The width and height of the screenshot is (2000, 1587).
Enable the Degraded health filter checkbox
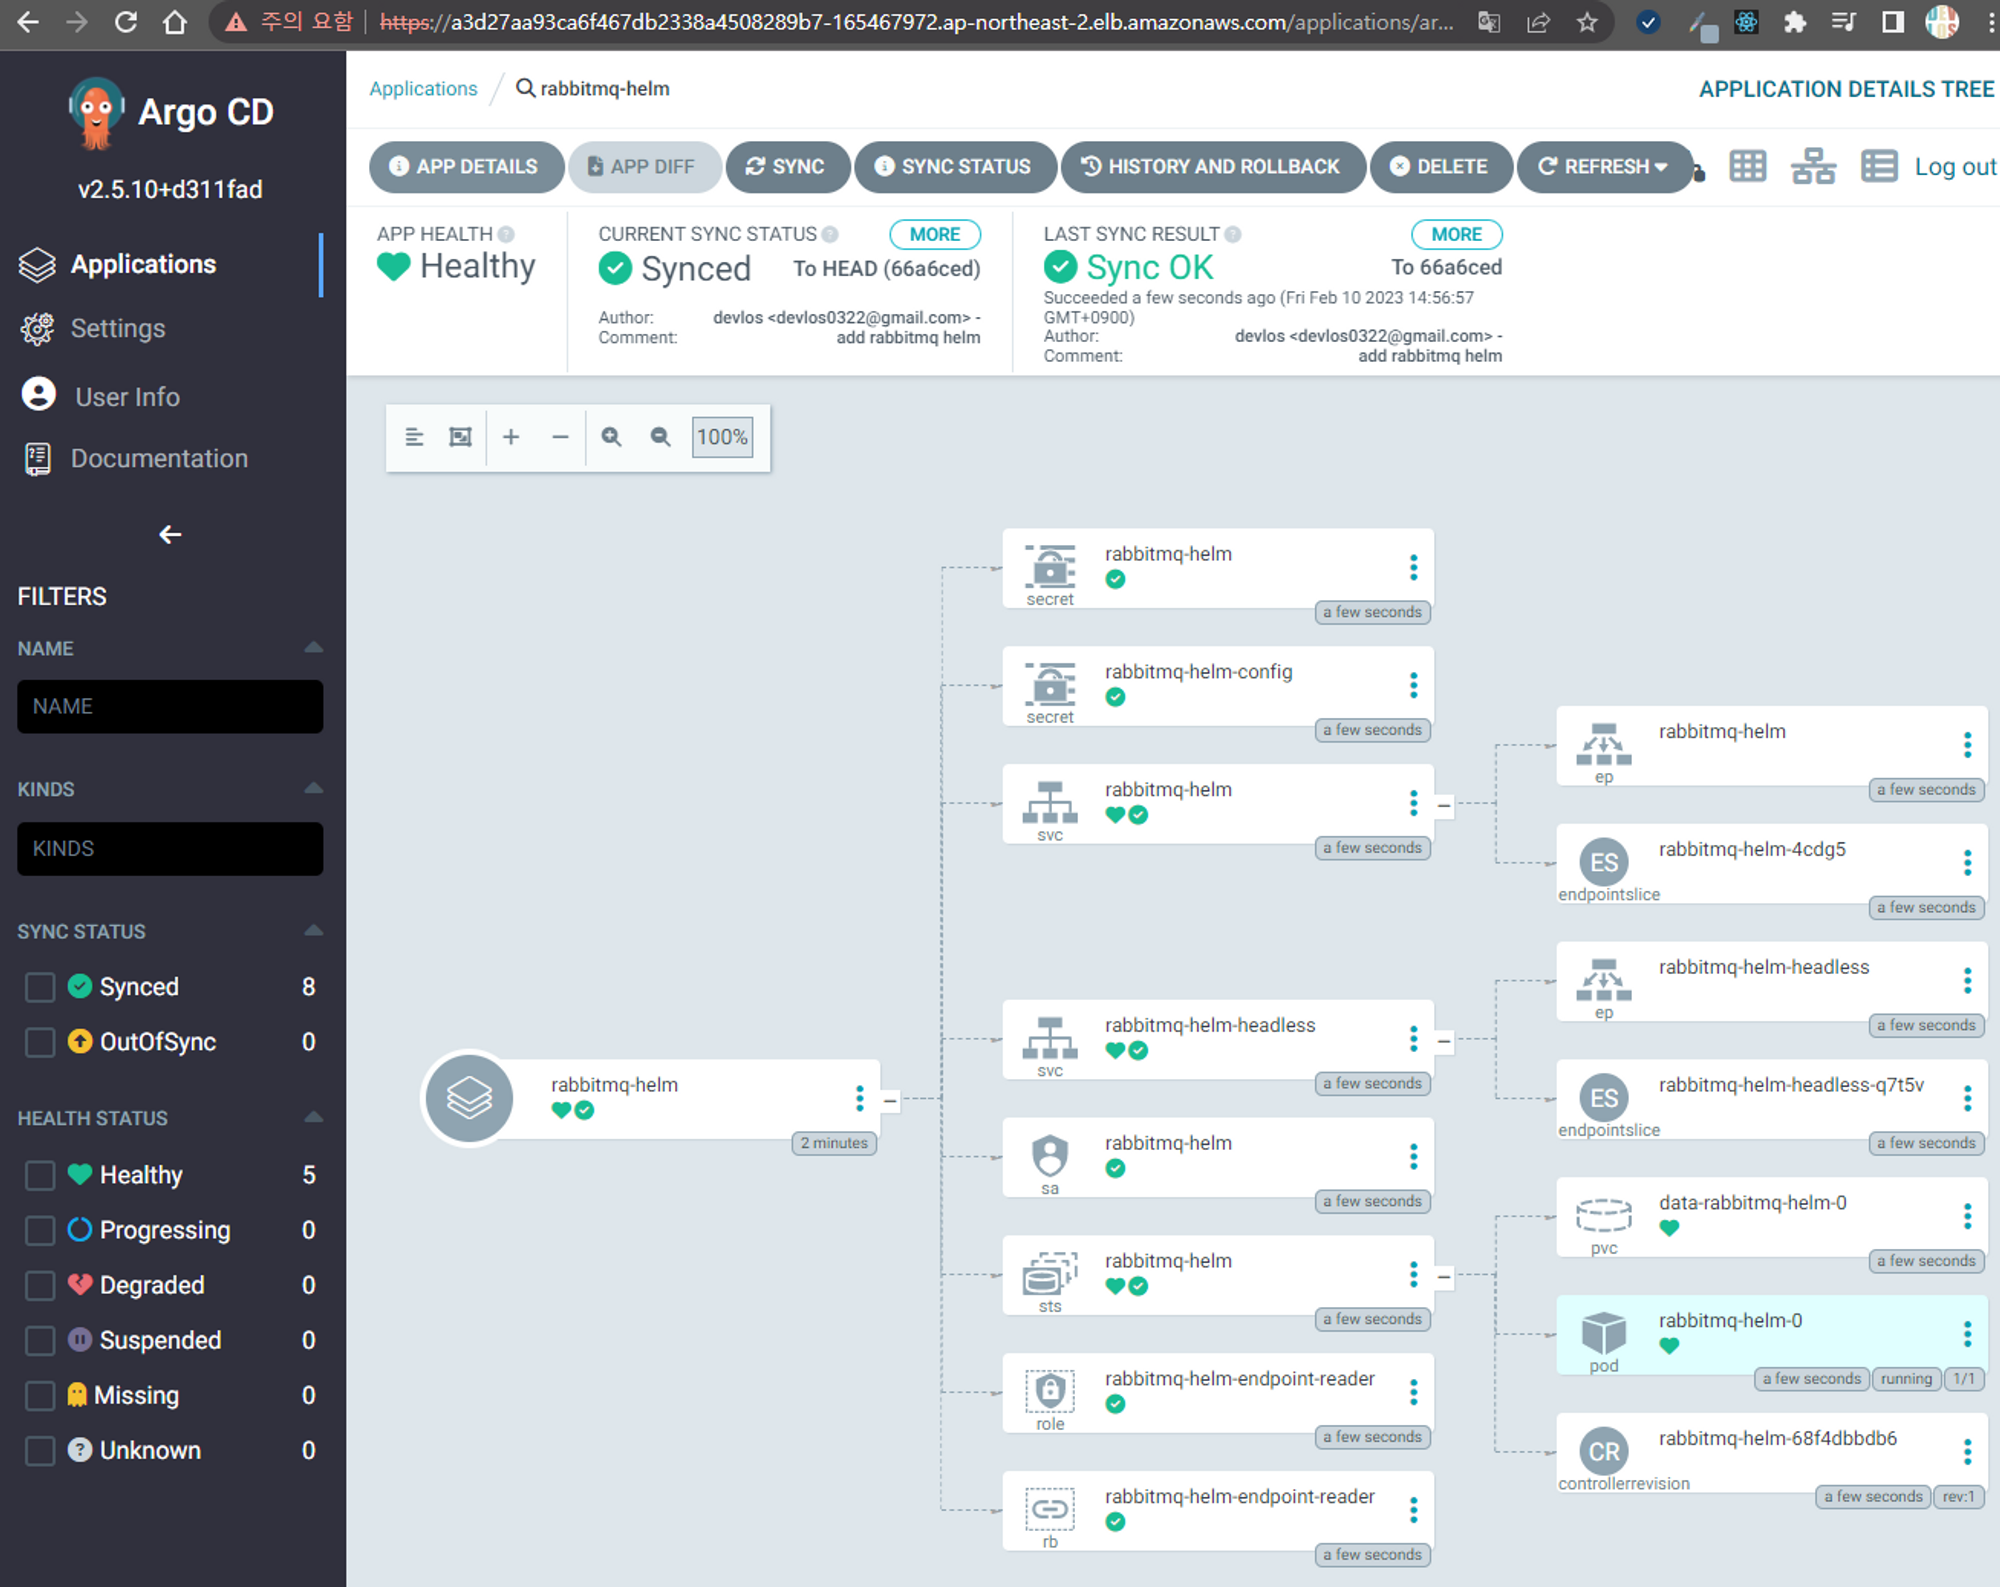40,1285
